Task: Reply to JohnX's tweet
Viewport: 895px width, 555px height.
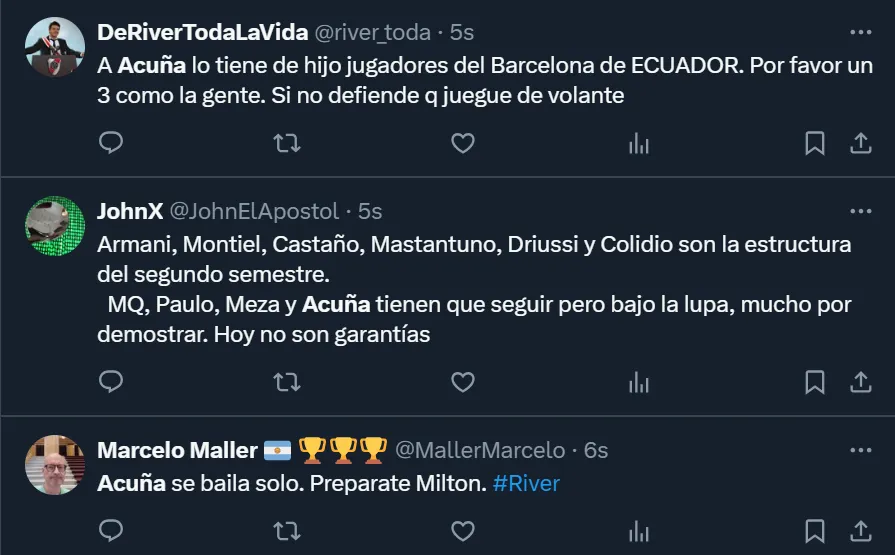Action: click(111, 382)
